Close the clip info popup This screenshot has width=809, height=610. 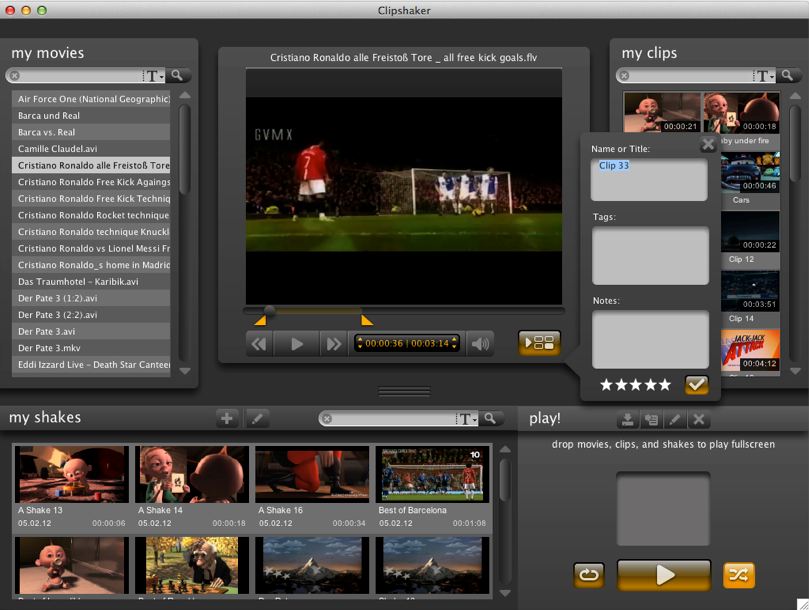[708, 144]
